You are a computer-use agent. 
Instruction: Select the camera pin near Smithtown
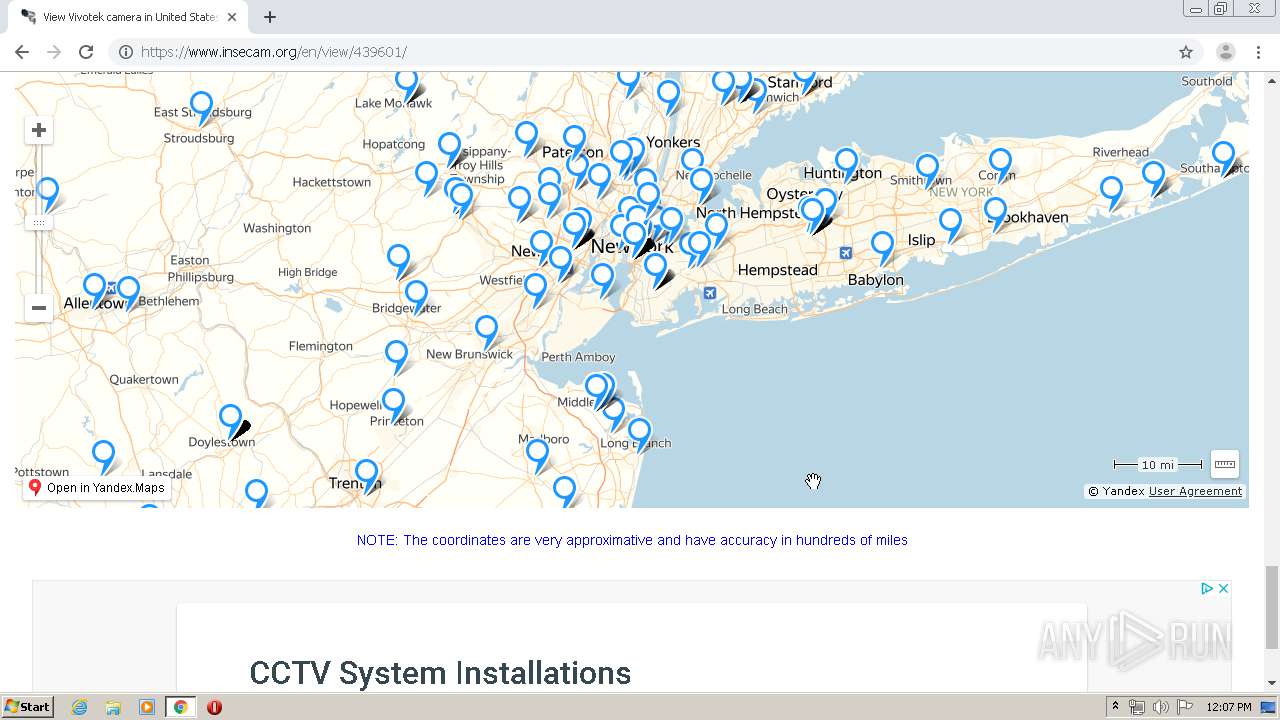(x=928, y=170)
